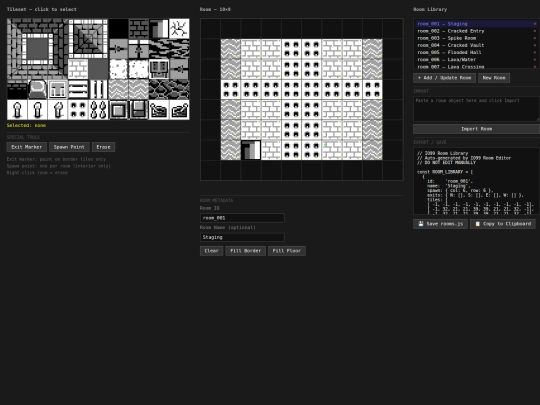Screen dimensions: 540x405
Task: Click Save rooms.js button
Action: coord(440,224)
